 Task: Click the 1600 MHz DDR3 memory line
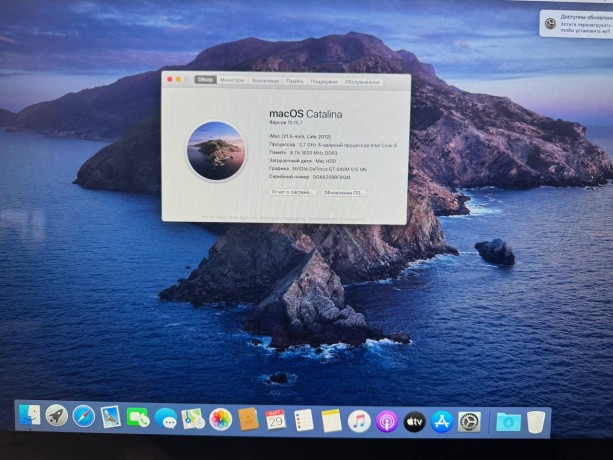[x=303, y=153]
